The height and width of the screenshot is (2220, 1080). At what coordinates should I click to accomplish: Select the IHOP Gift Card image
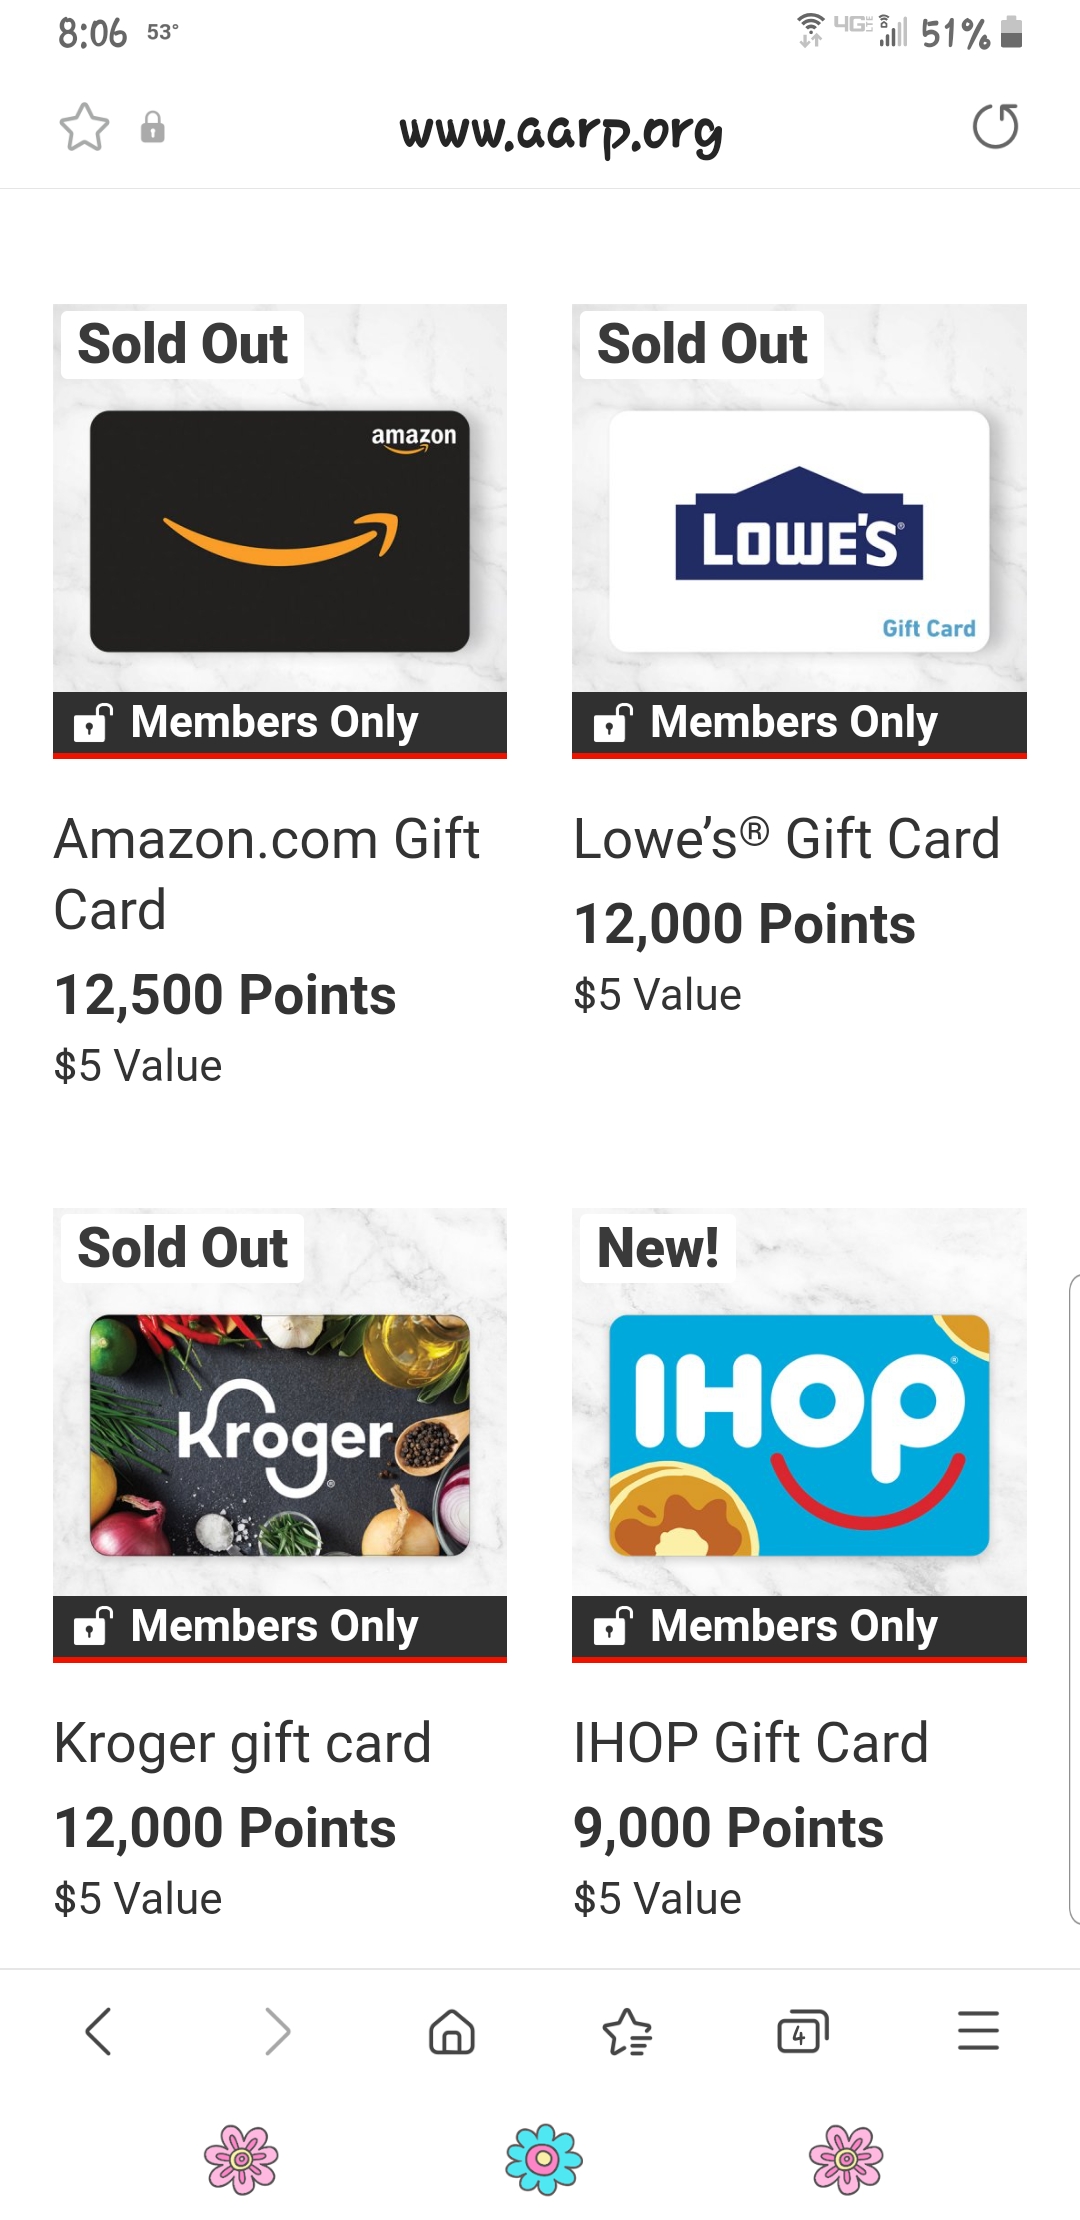pos(799,1435)
